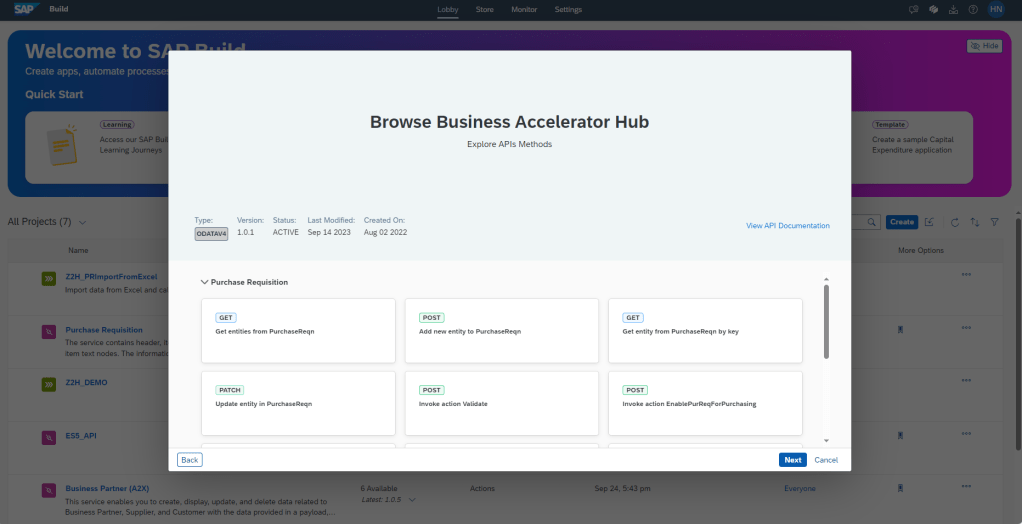This screenshot has height=524, width=1022.
Task: Collapse the Purchase Requisition section
Action: point(204,282)
